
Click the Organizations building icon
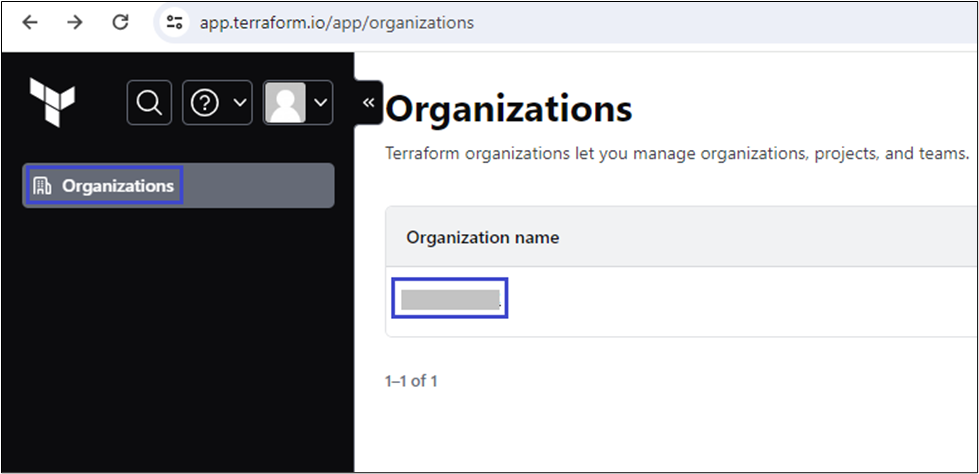(42, 185)
